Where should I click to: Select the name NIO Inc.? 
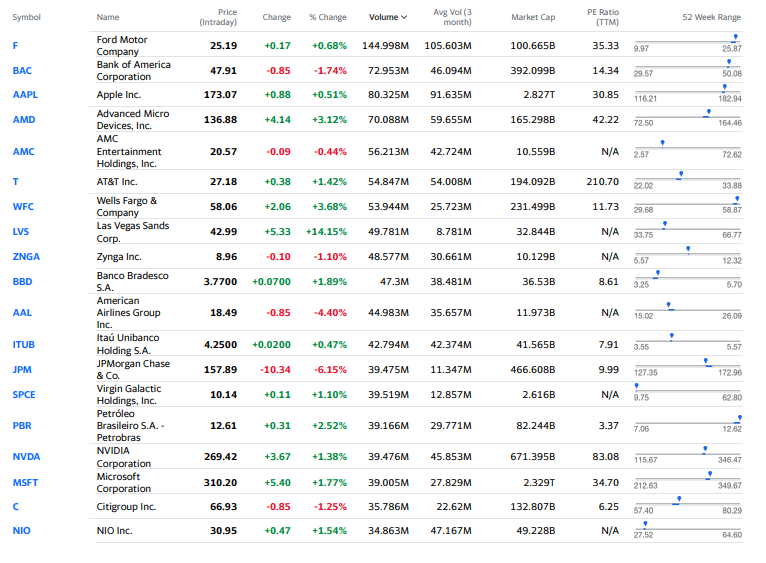[x=114, y=530]
